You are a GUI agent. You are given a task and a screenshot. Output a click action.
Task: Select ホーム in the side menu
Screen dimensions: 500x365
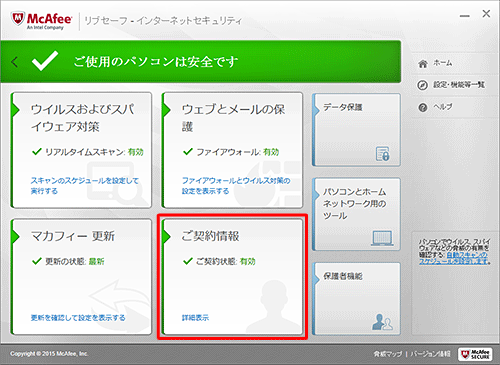(x=443, y=63)
